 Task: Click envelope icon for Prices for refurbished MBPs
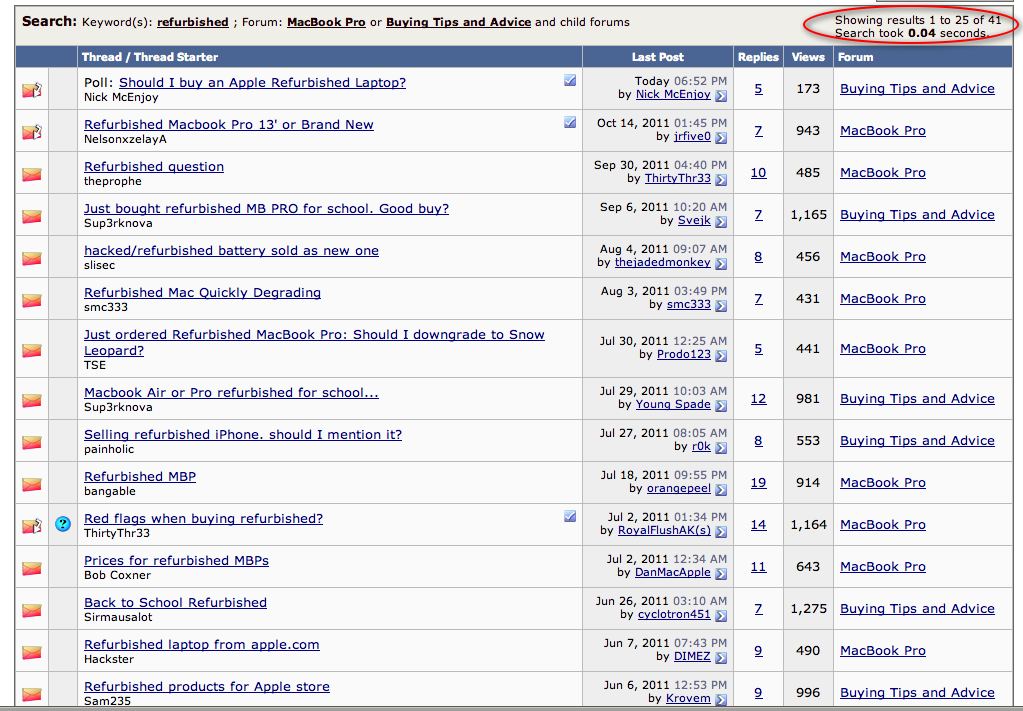click(x=31, y=568)
